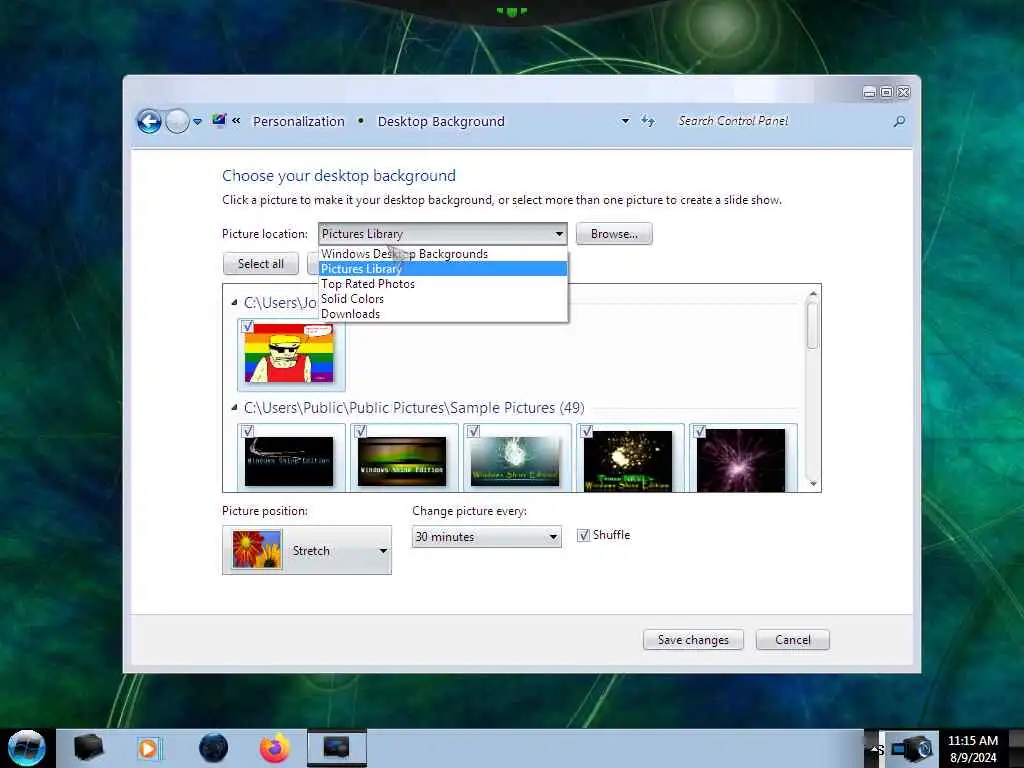1024x768 pixels.
Task: Close the Desktop Background window
Action: [x=904, y=93]
